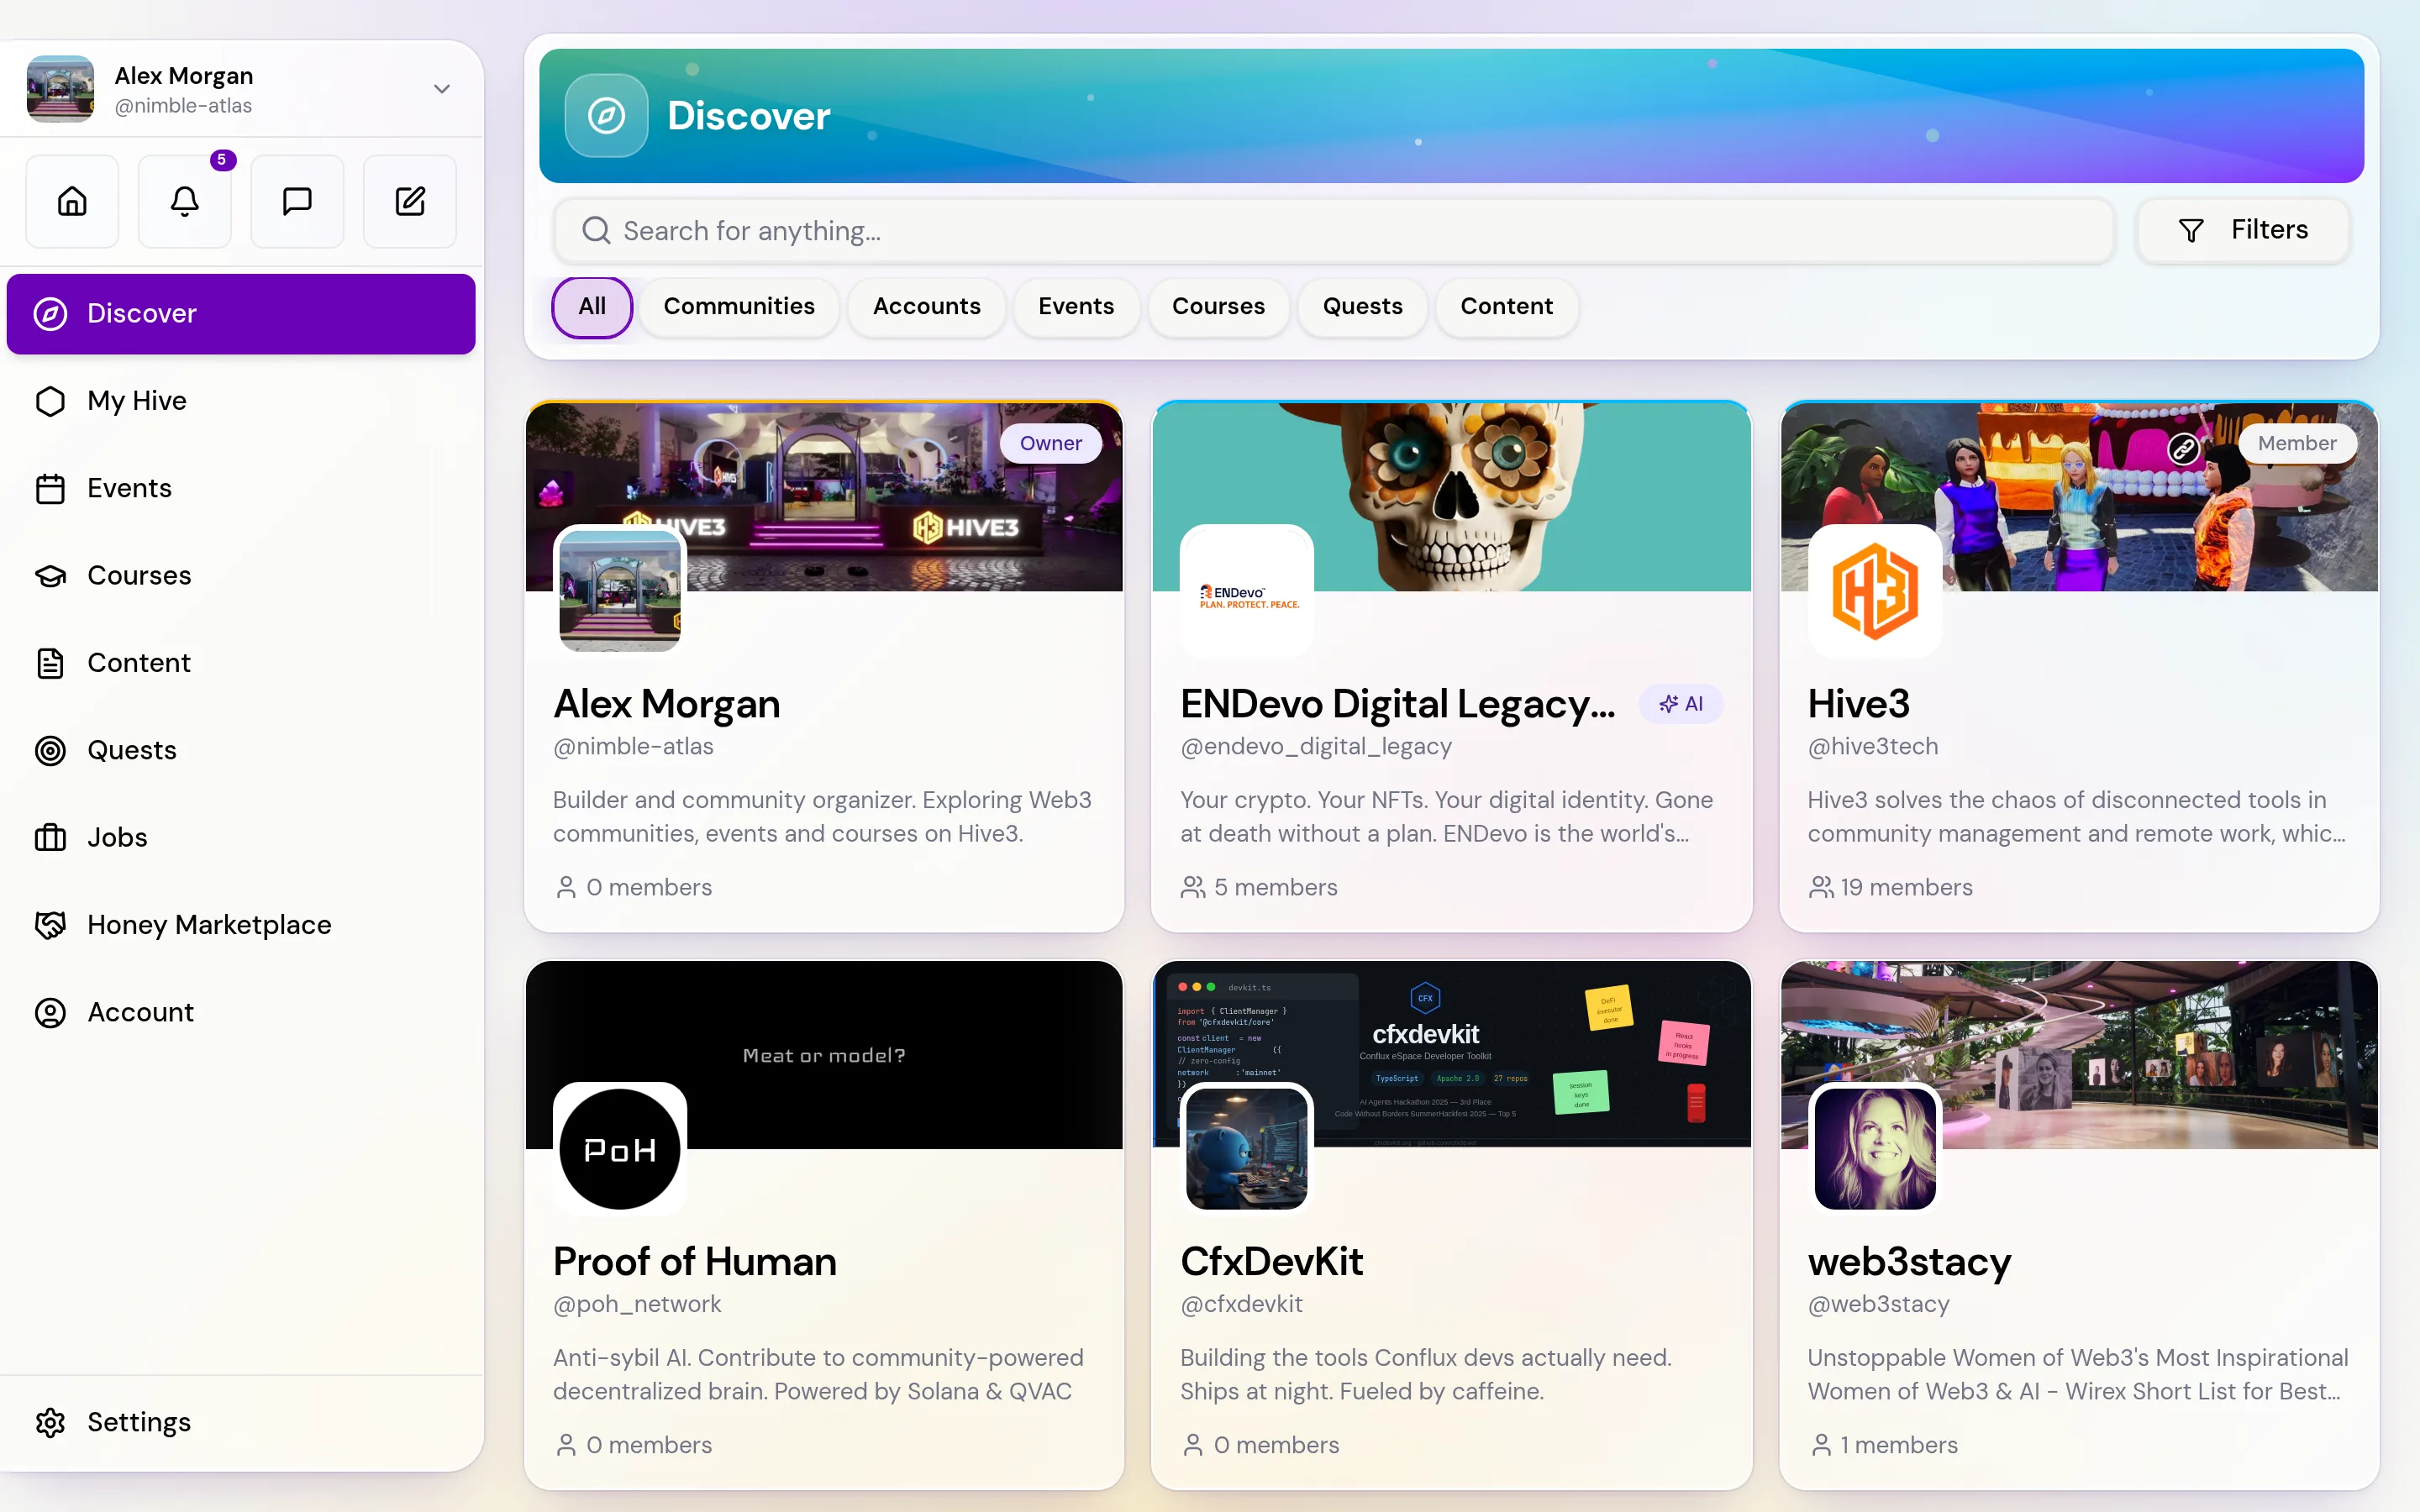
Task: Click web3stacy profile photo thumbnail
Action: tap(1875, 1149)
